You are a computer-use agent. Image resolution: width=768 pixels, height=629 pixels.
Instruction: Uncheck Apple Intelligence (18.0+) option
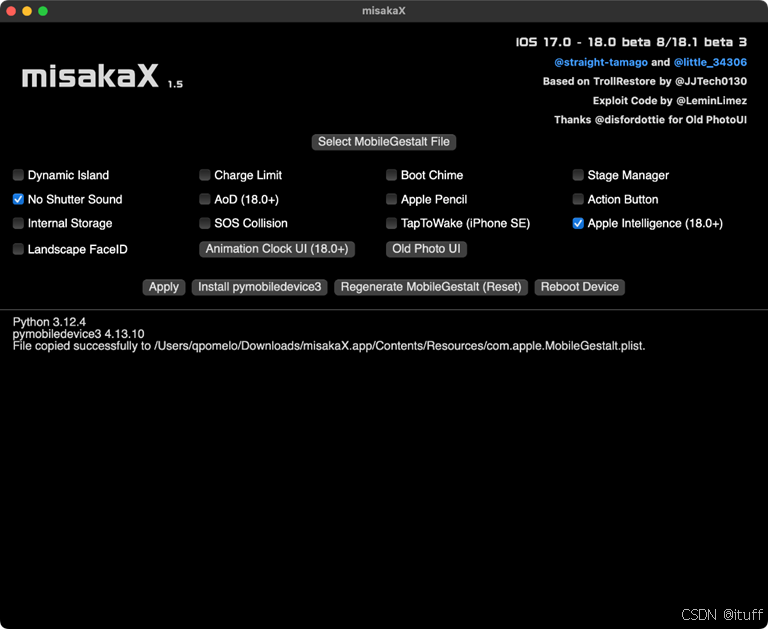tap(578, 223)
